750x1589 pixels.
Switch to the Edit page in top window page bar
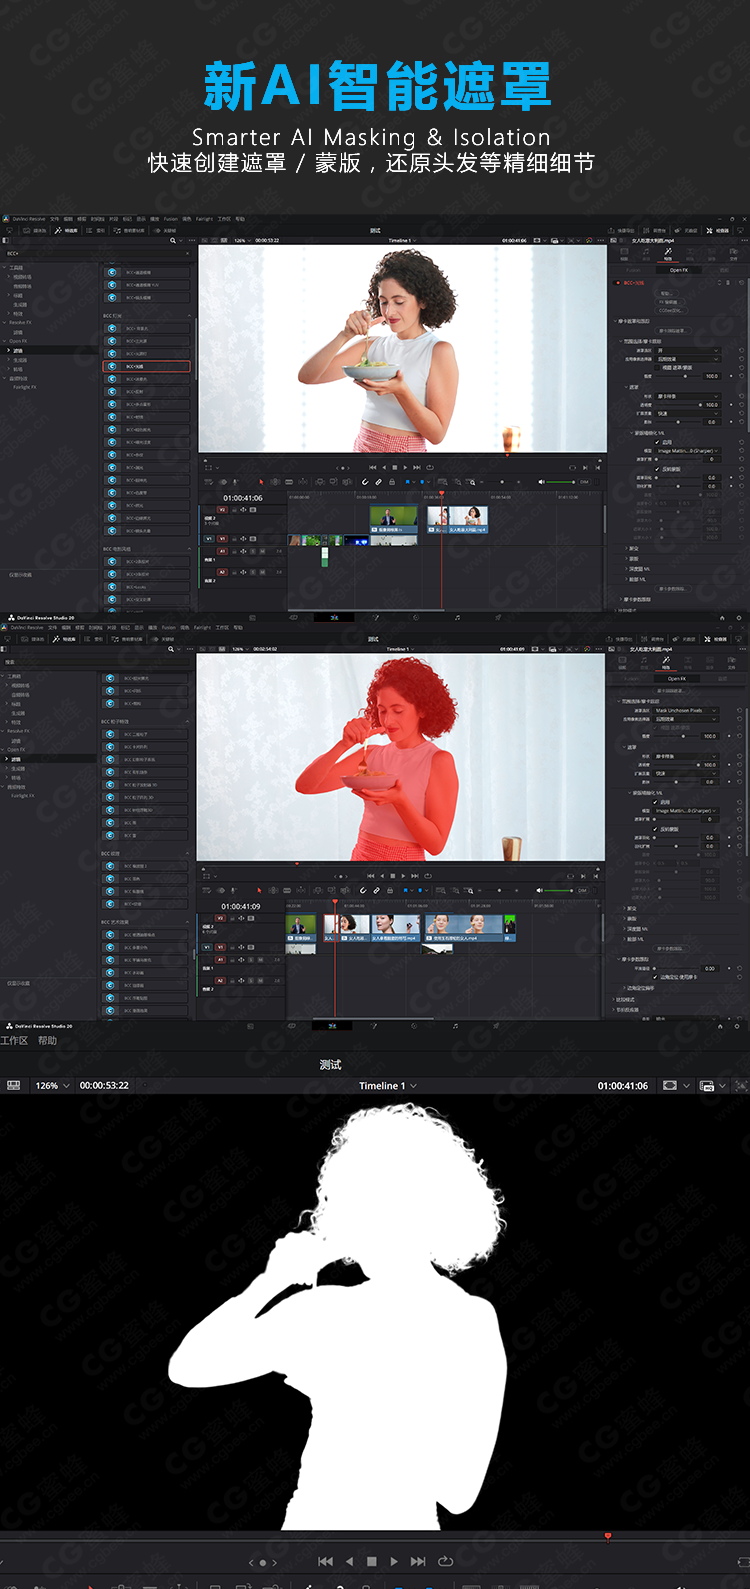click(x=334, y=618)
